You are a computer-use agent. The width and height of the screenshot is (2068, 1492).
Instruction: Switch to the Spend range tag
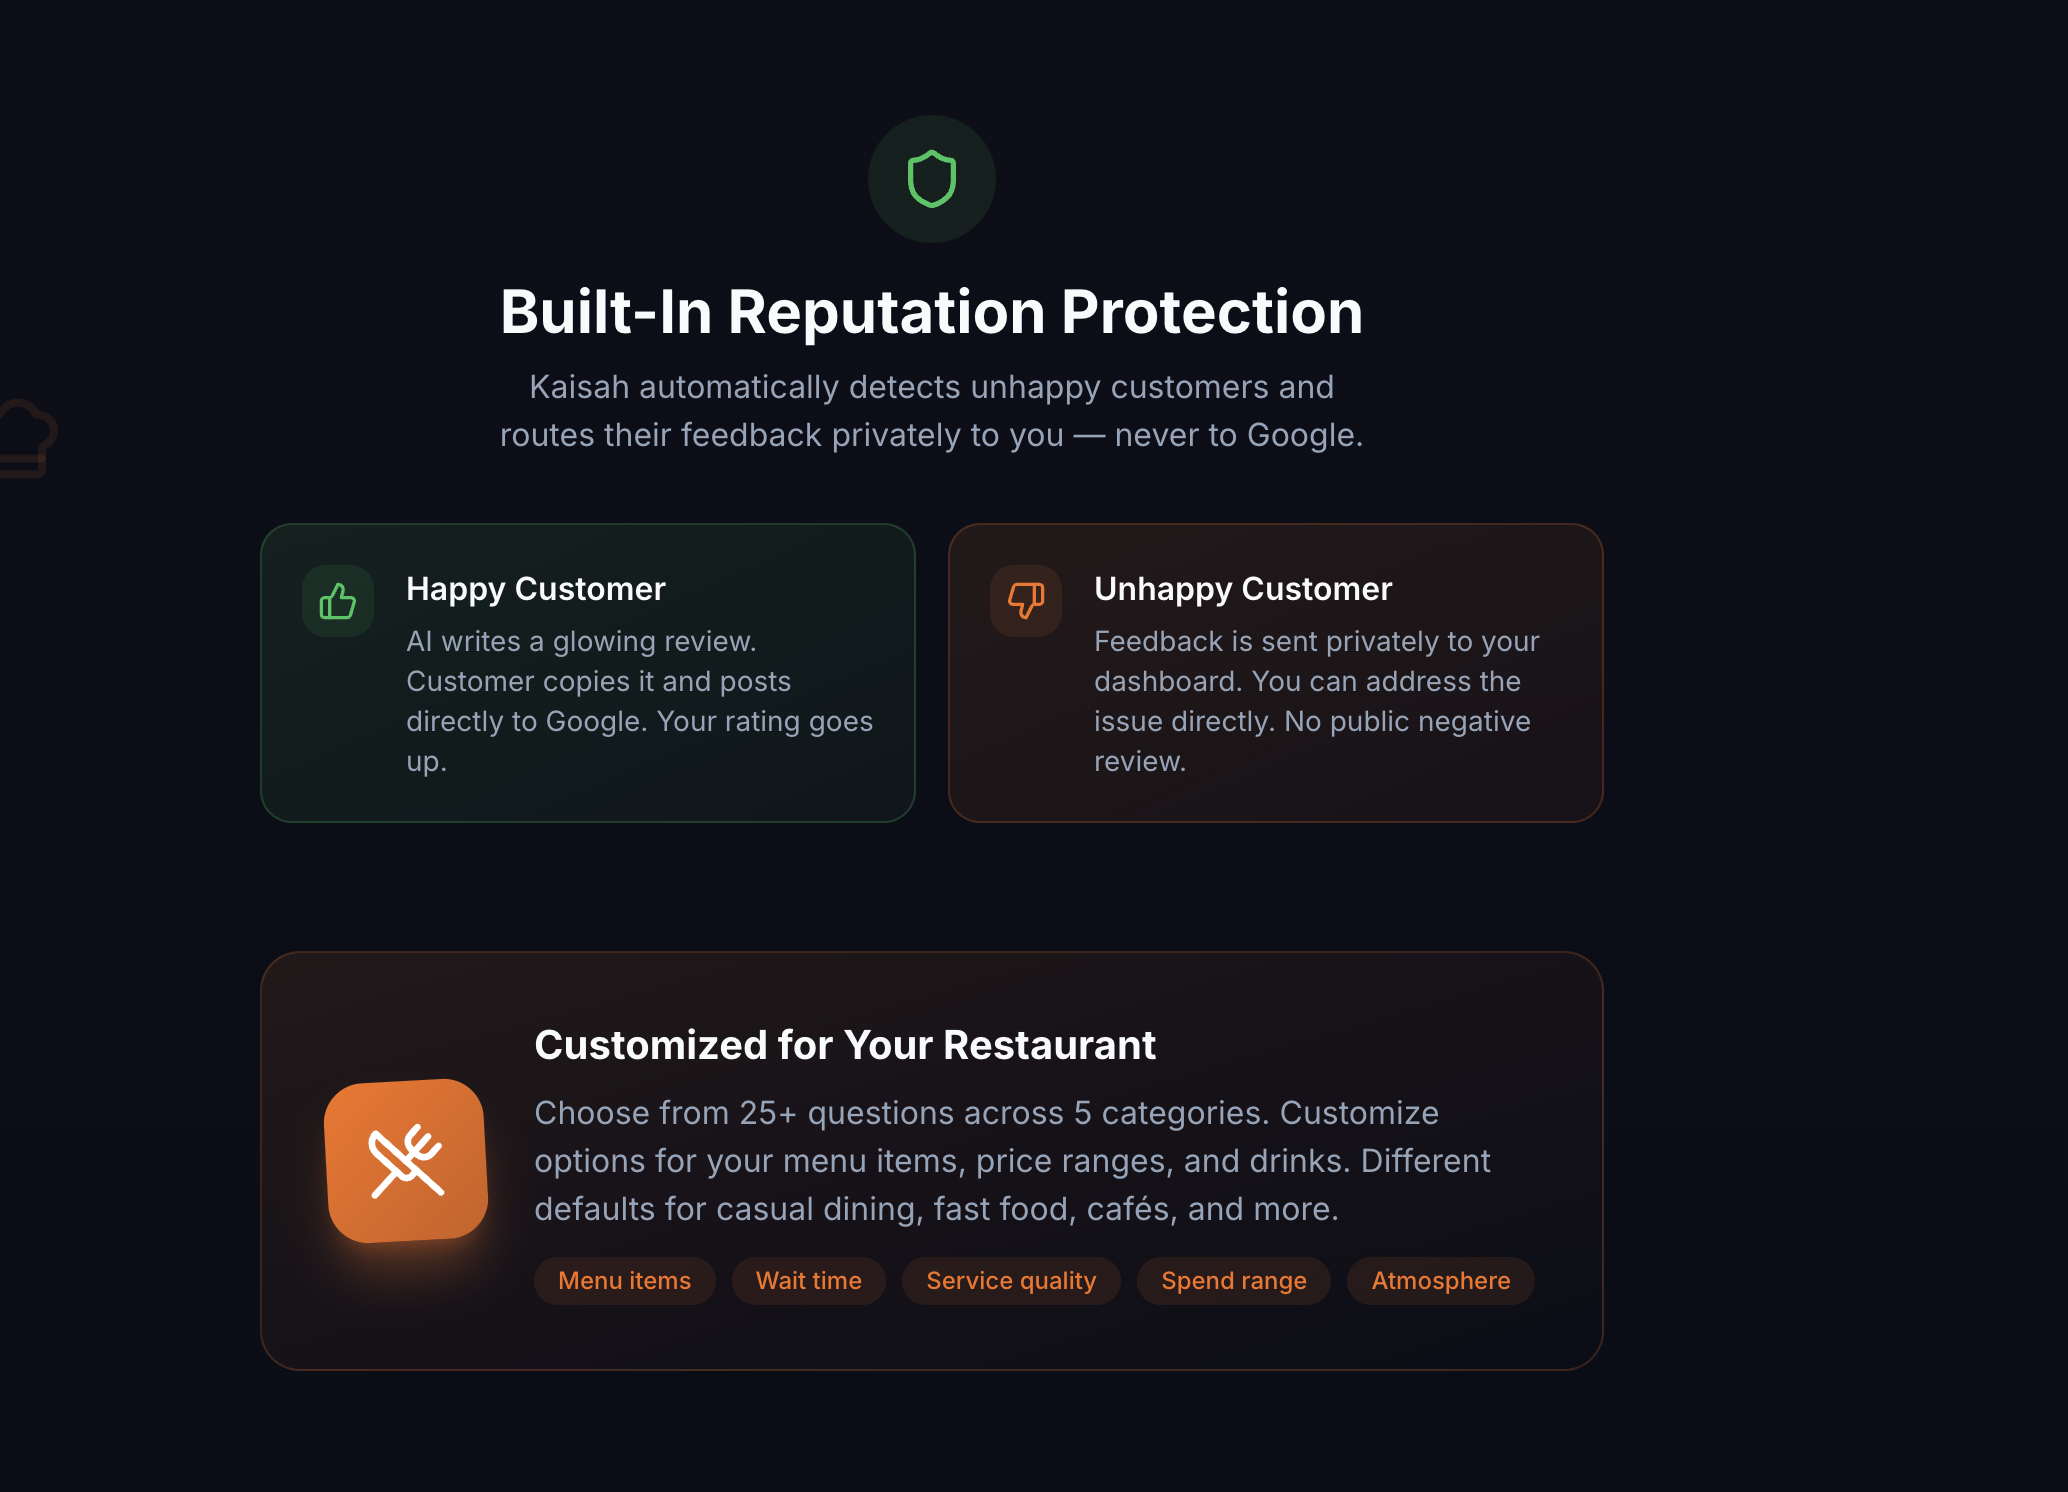[x=1233, y=1280]
